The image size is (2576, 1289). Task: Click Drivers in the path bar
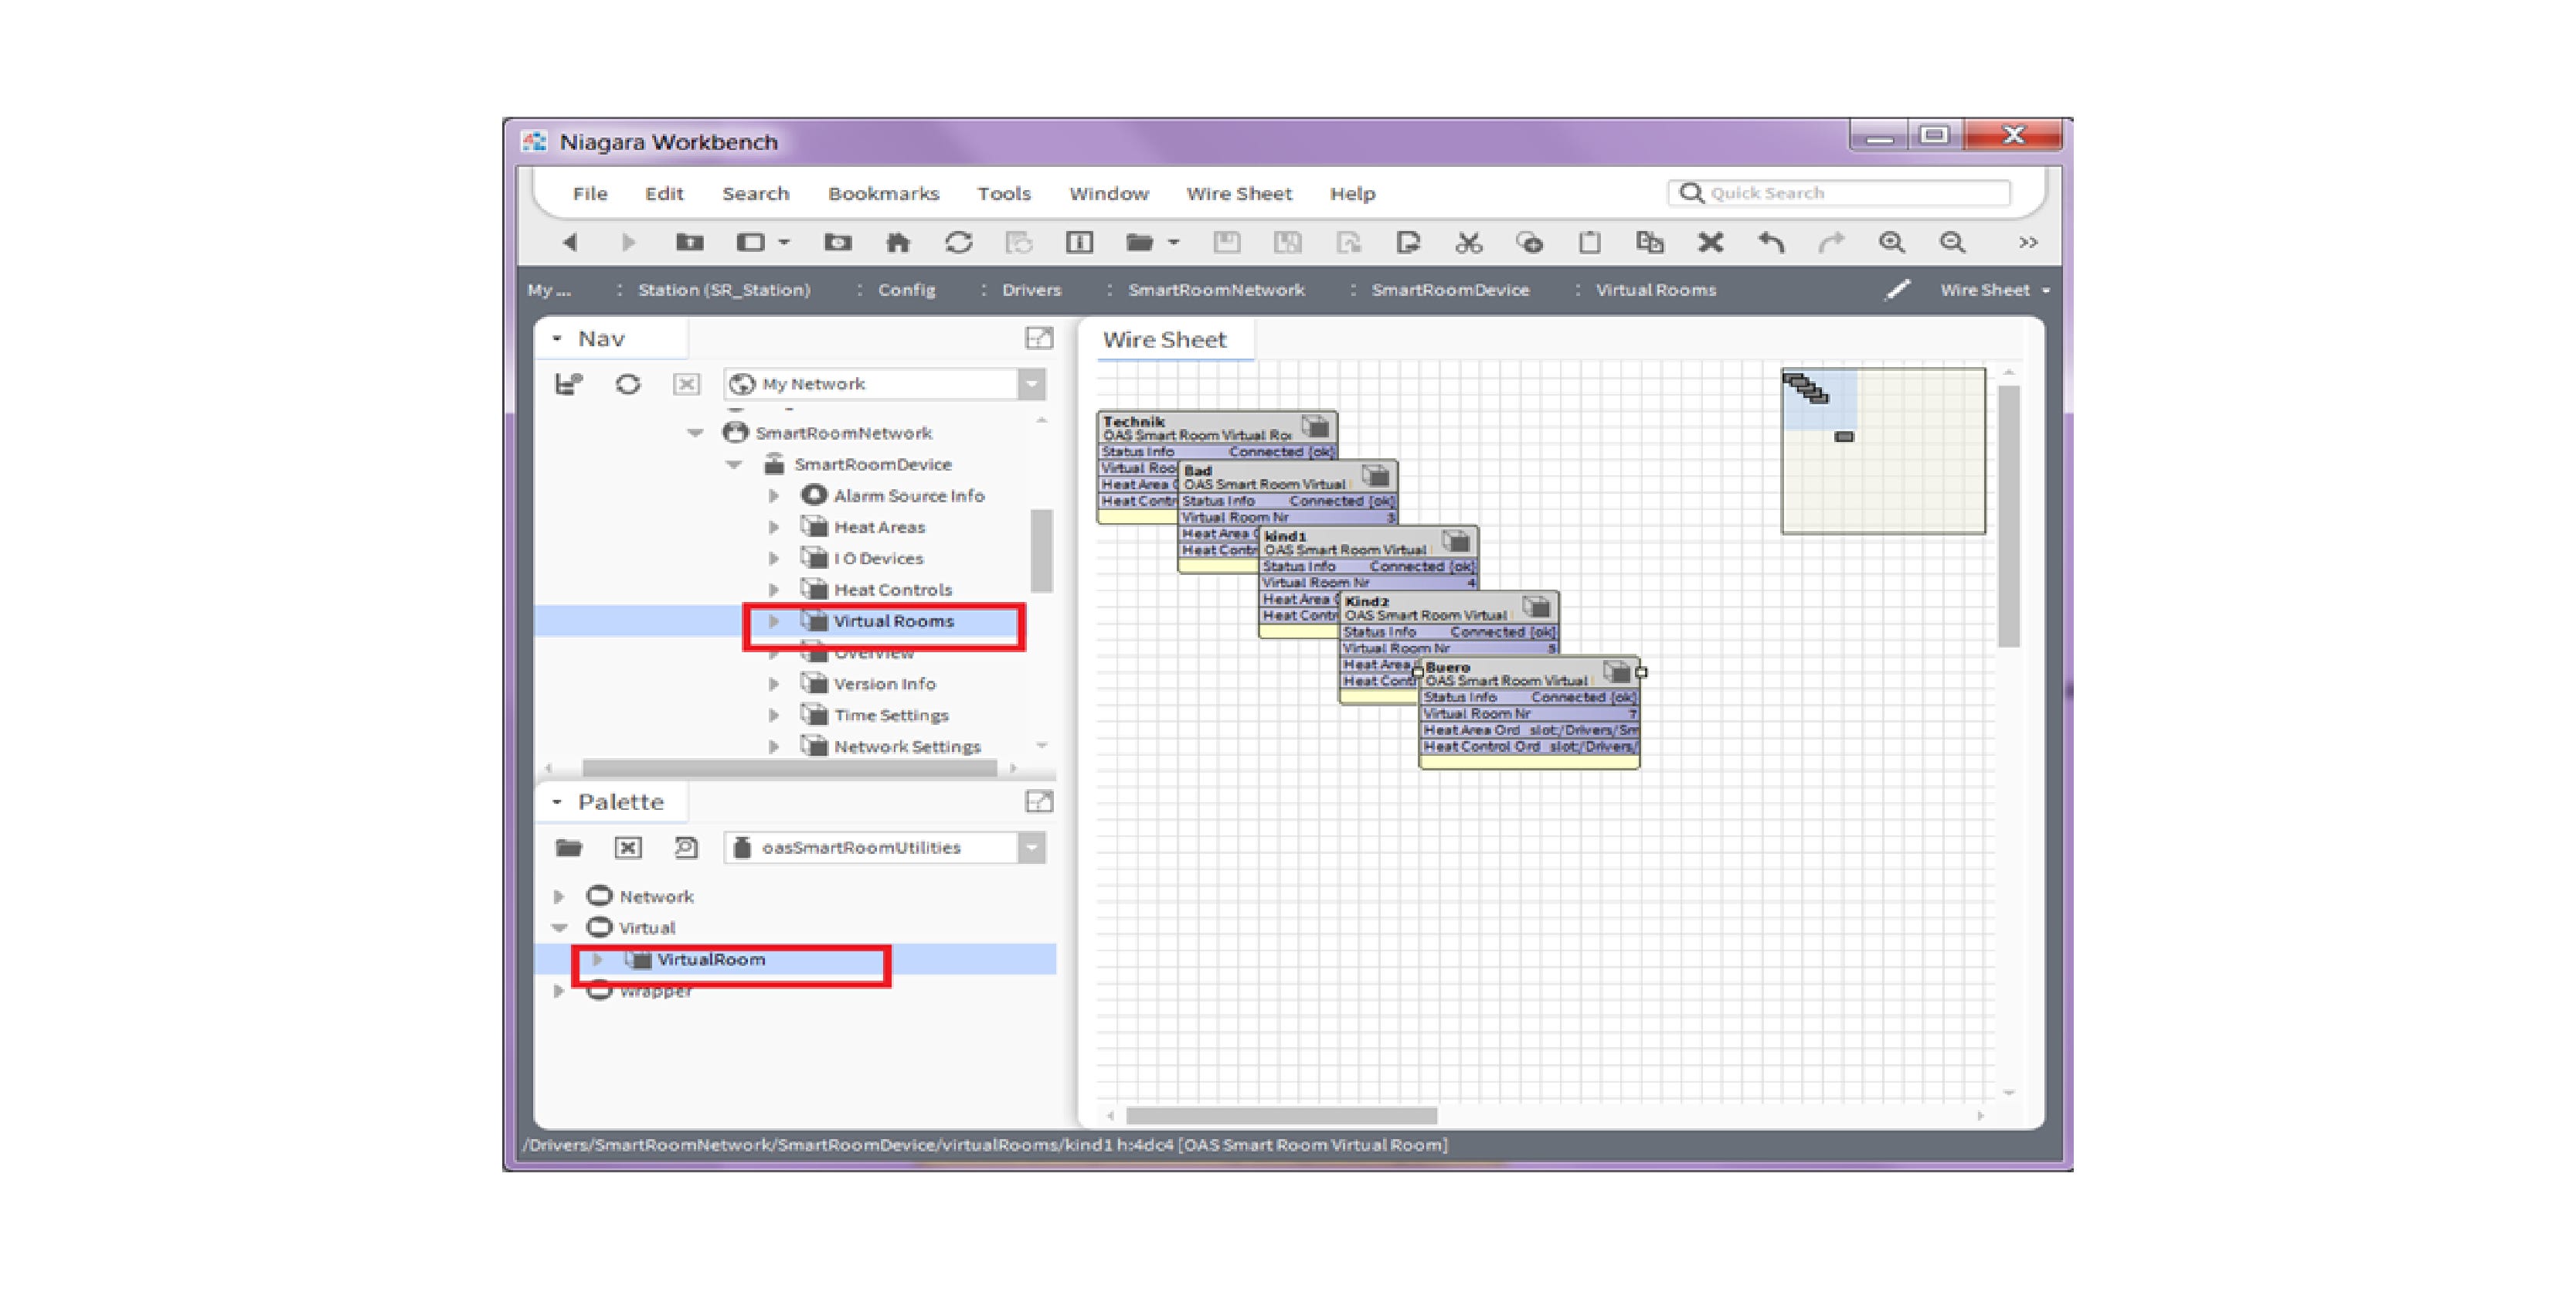tap(1031, 290)
